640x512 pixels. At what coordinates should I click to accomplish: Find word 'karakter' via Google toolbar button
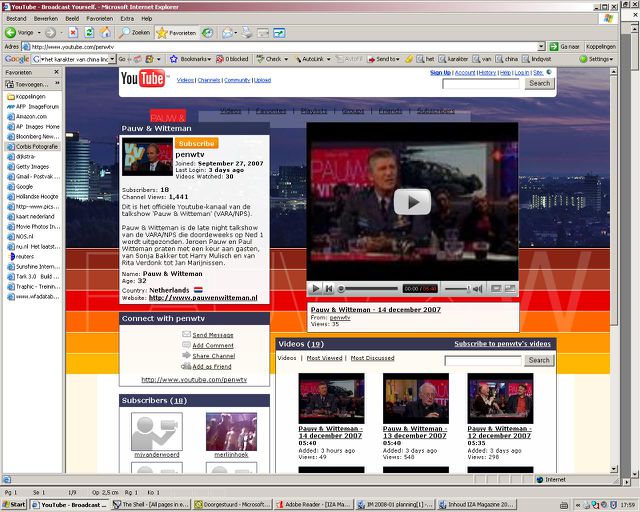pyautogui.click(x=453, y=59)
